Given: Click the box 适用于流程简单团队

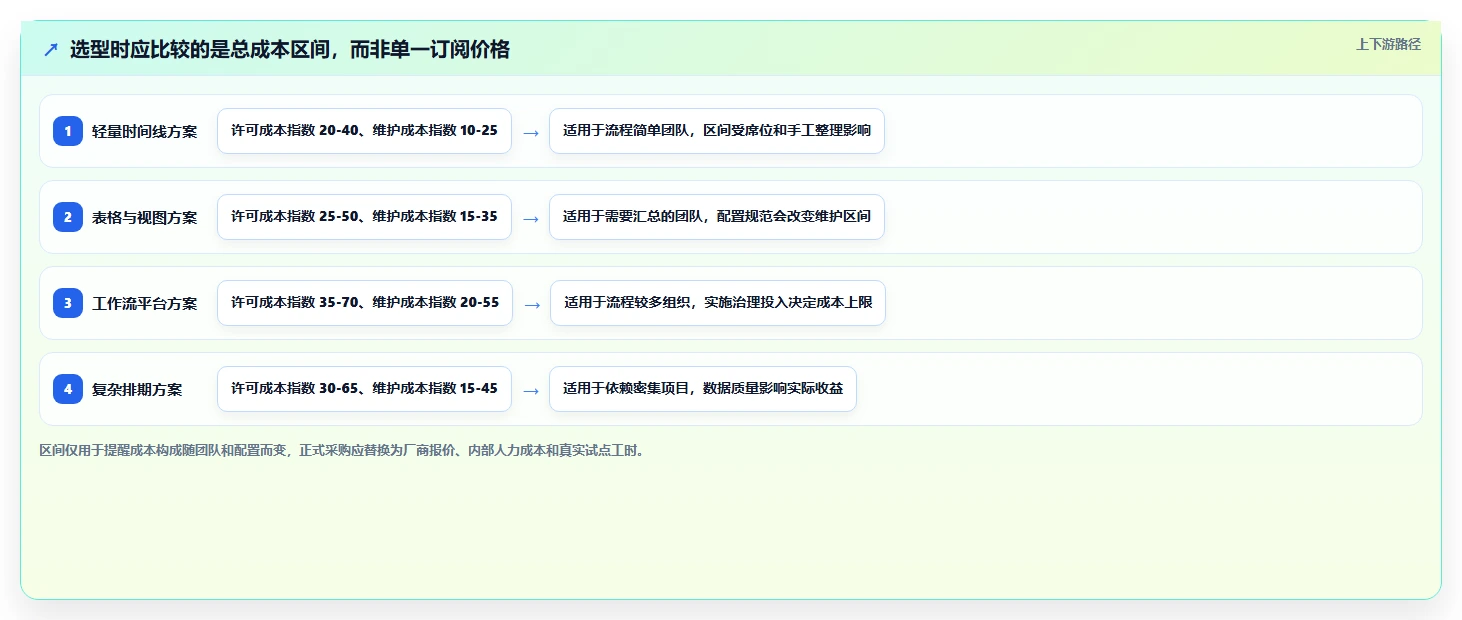Looking at the screenshot, I should [x=717, y=131].
